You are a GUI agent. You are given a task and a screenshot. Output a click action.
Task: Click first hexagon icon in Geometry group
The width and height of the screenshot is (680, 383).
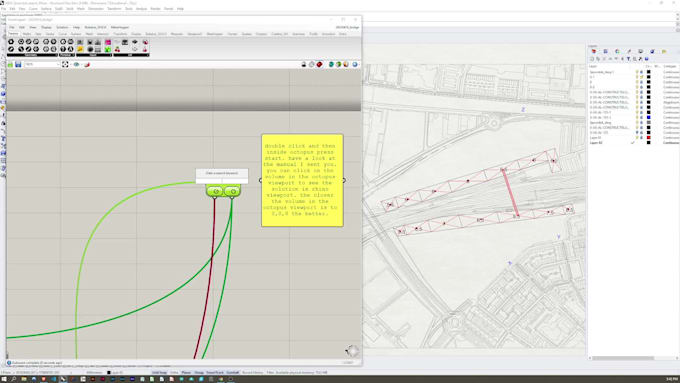(11, 42)
